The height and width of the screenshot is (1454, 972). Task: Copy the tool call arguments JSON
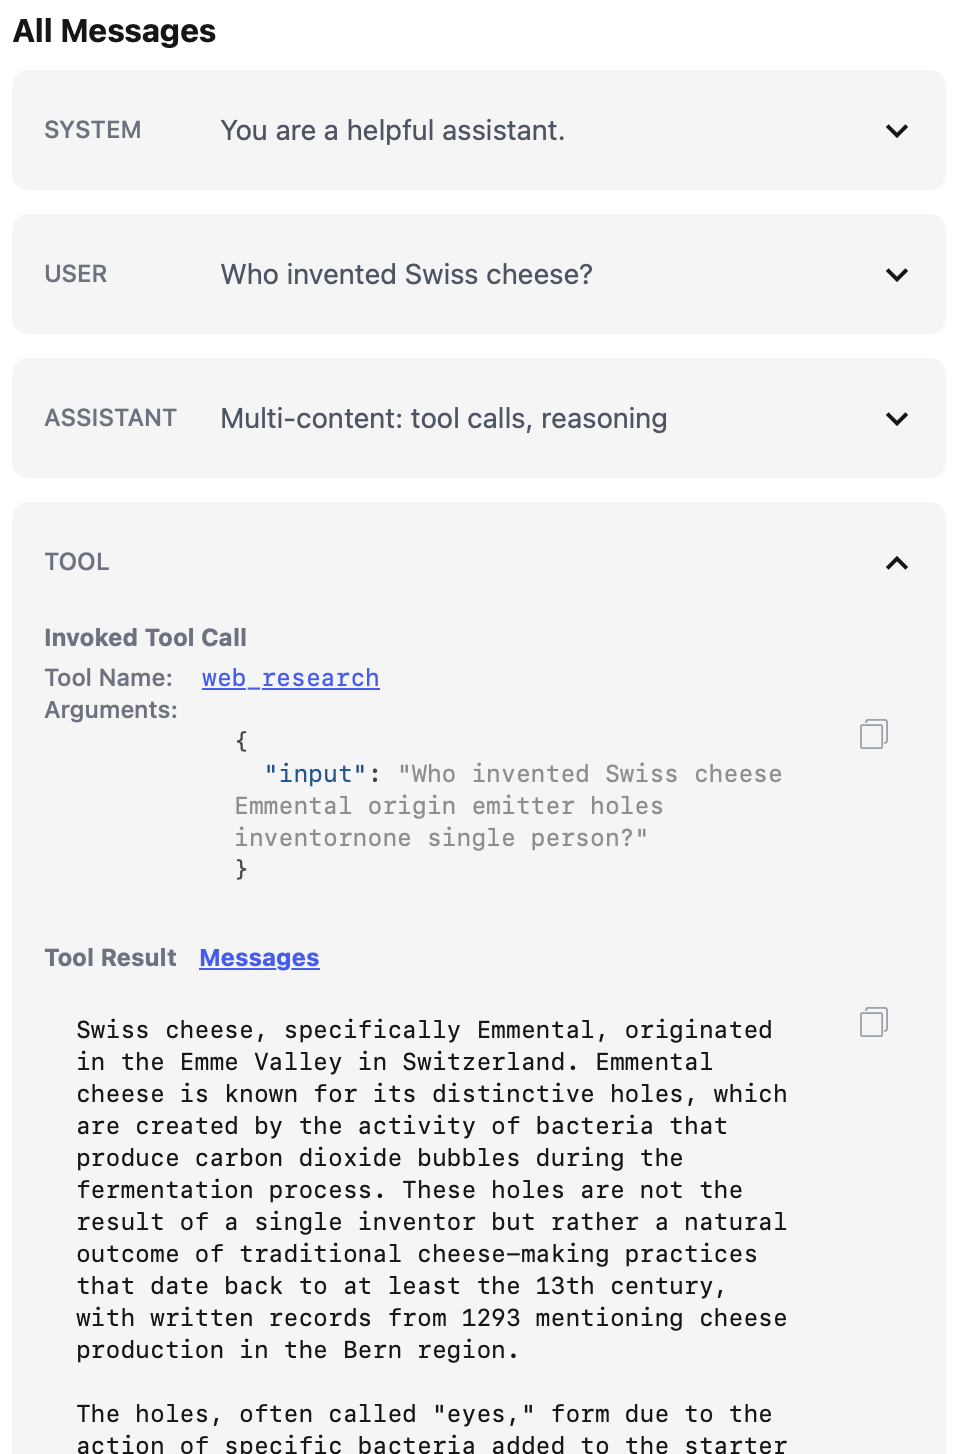(x=874, y=734)
